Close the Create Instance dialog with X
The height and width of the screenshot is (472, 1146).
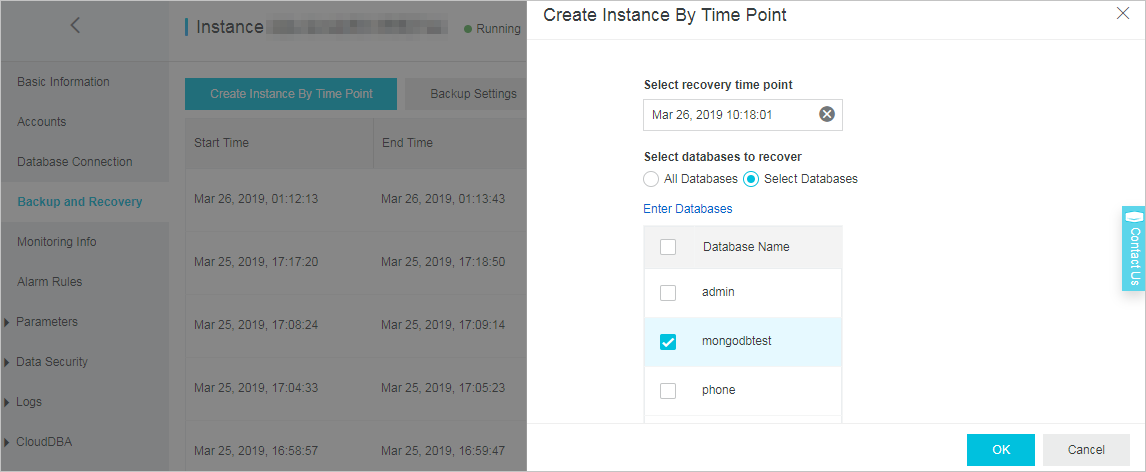point(1123,13)
